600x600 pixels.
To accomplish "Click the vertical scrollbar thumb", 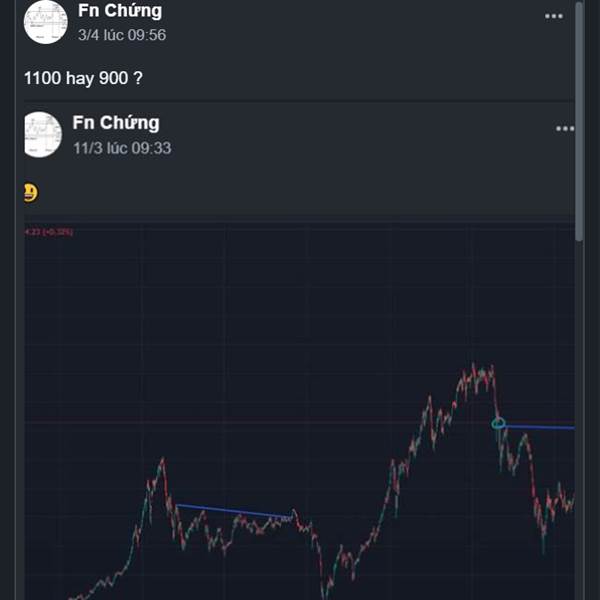I will pos(580,120).
